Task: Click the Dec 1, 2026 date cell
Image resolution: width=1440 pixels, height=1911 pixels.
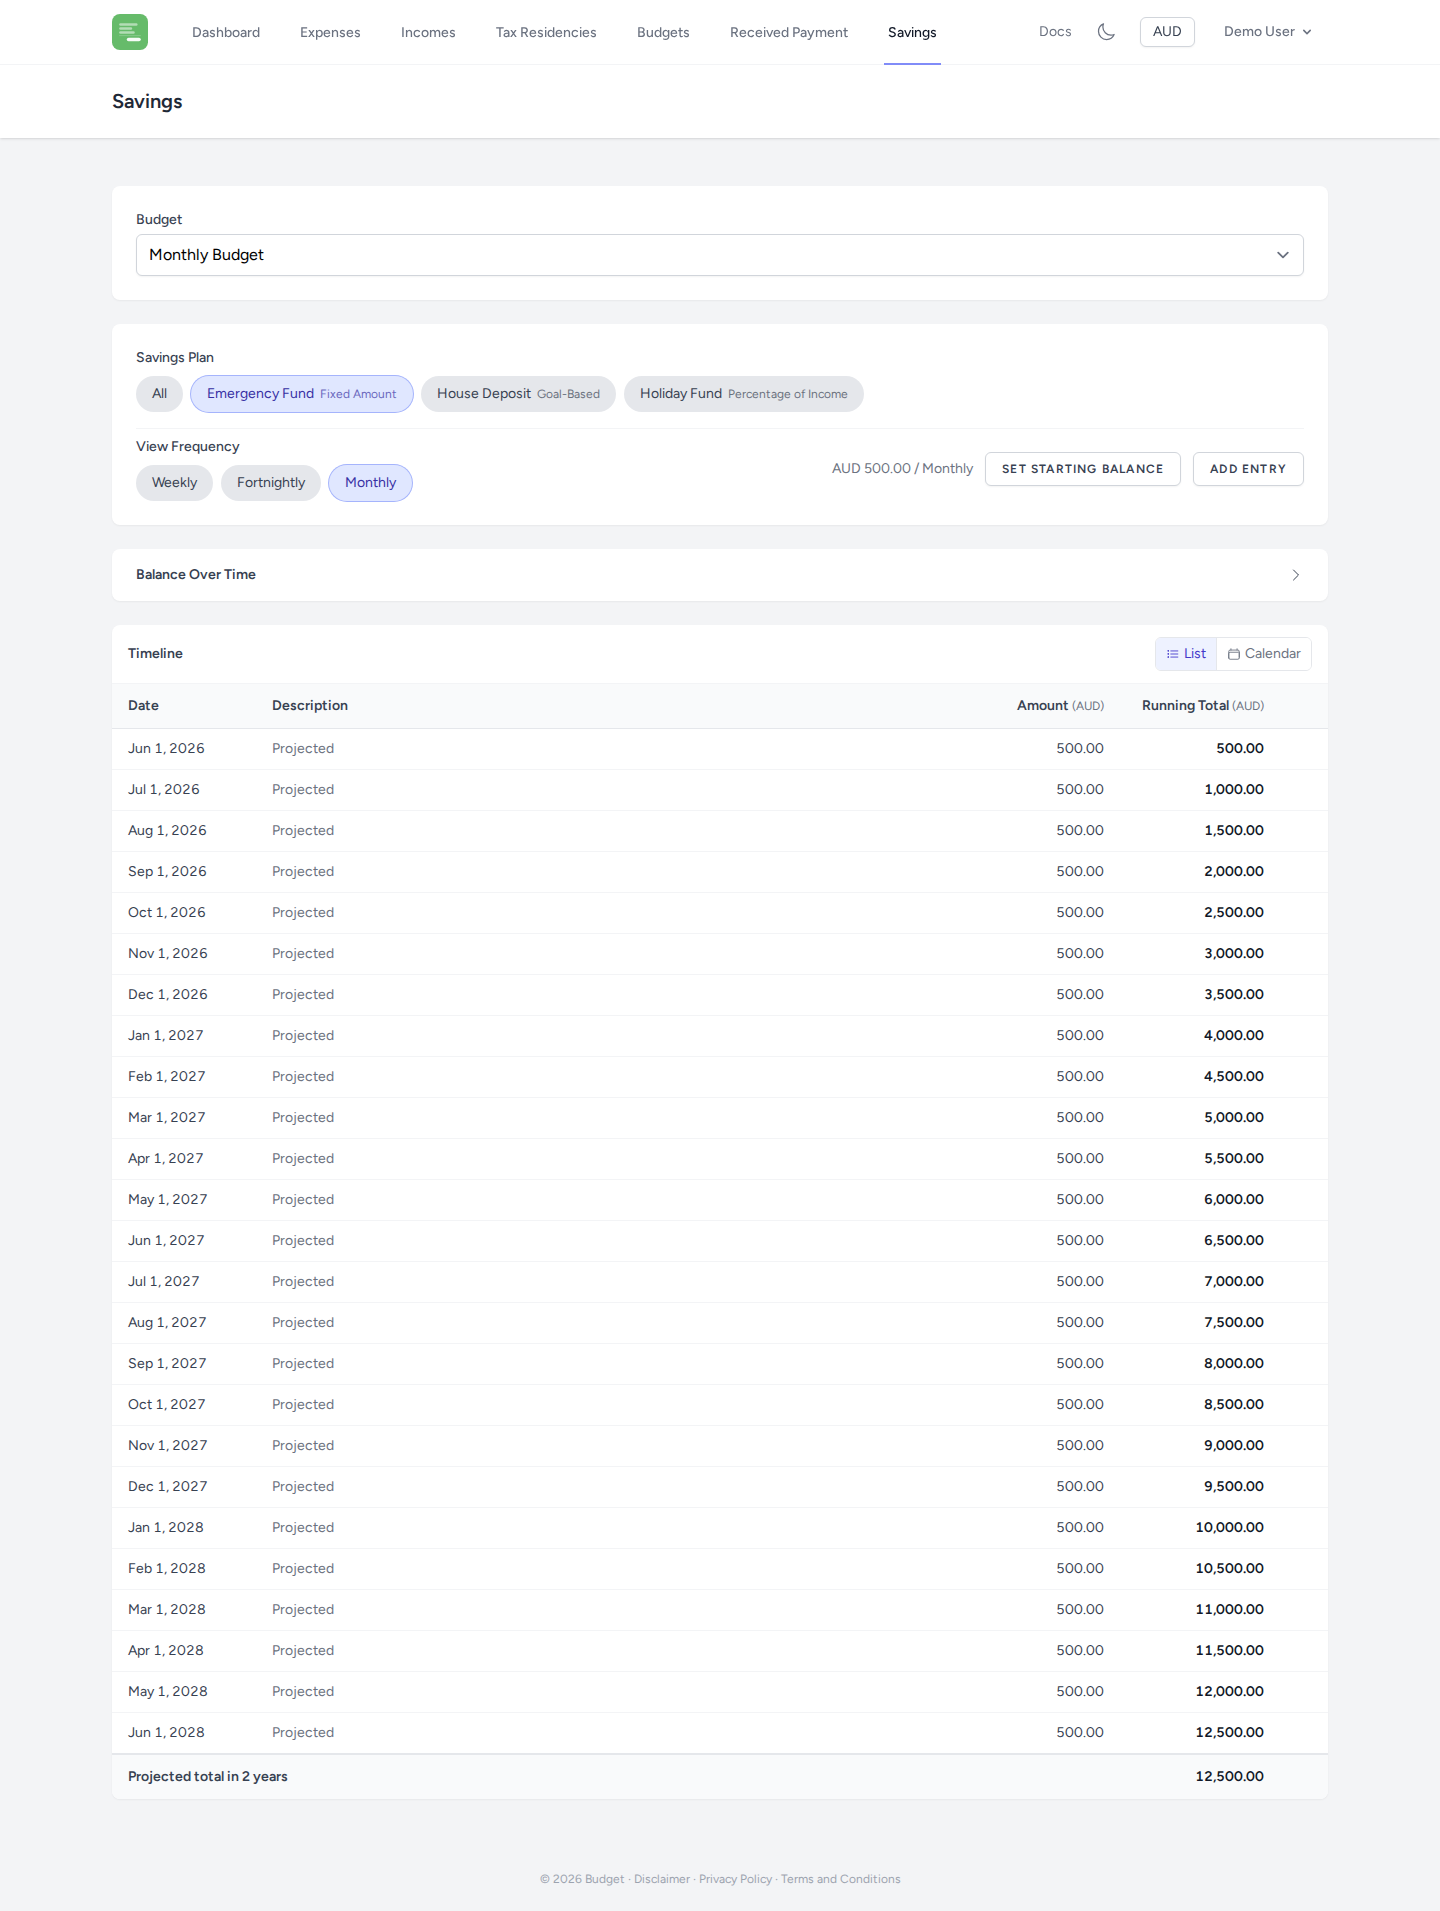Action: pyautogui.click(x=168, y=995)
